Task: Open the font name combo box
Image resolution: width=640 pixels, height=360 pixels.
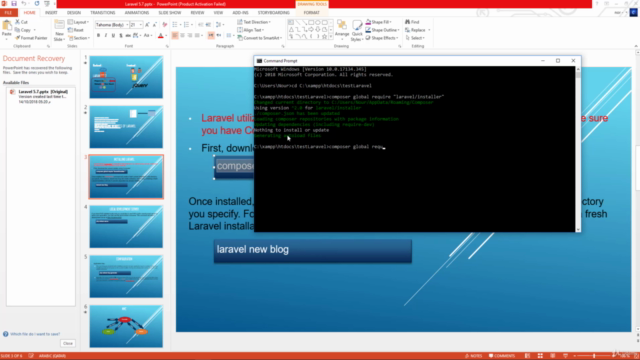Action: pyautogui.click(x=111, y=25)
